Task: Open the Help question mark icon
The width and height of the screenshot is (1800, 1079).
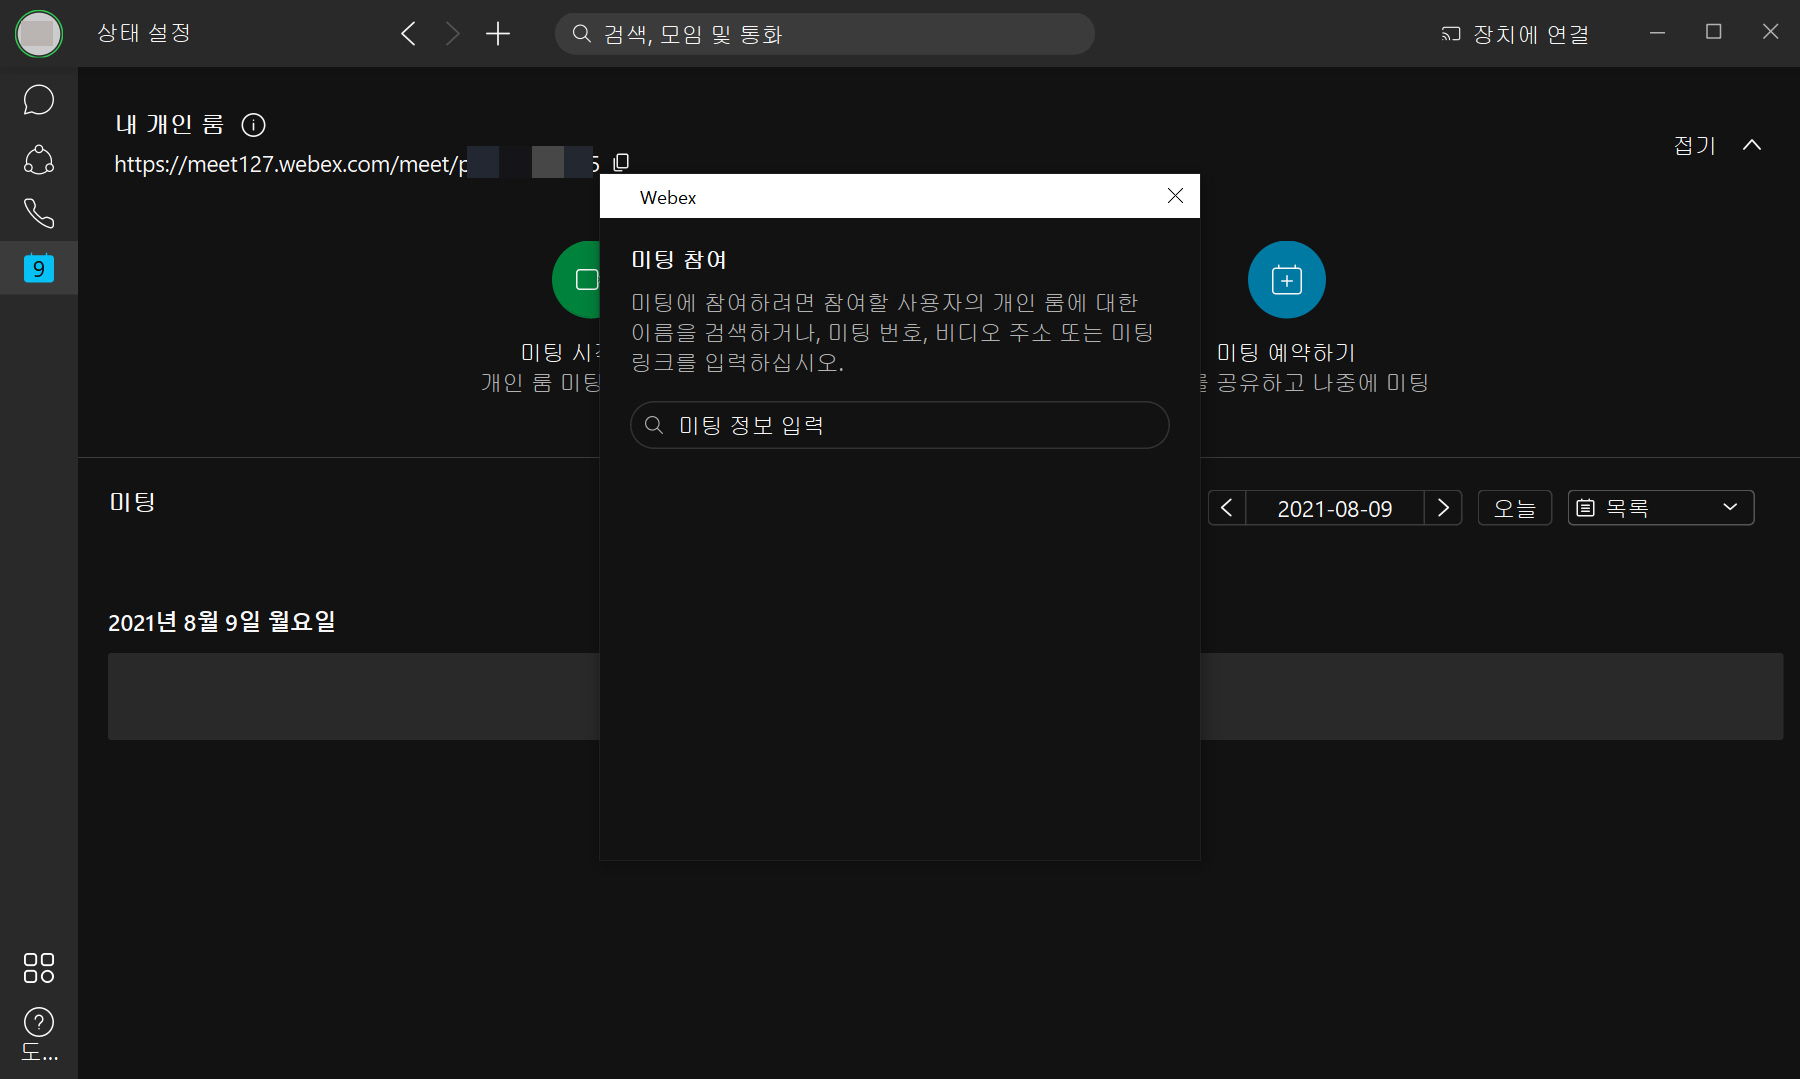Action: pyautogui.click(x=38, y=1022)
